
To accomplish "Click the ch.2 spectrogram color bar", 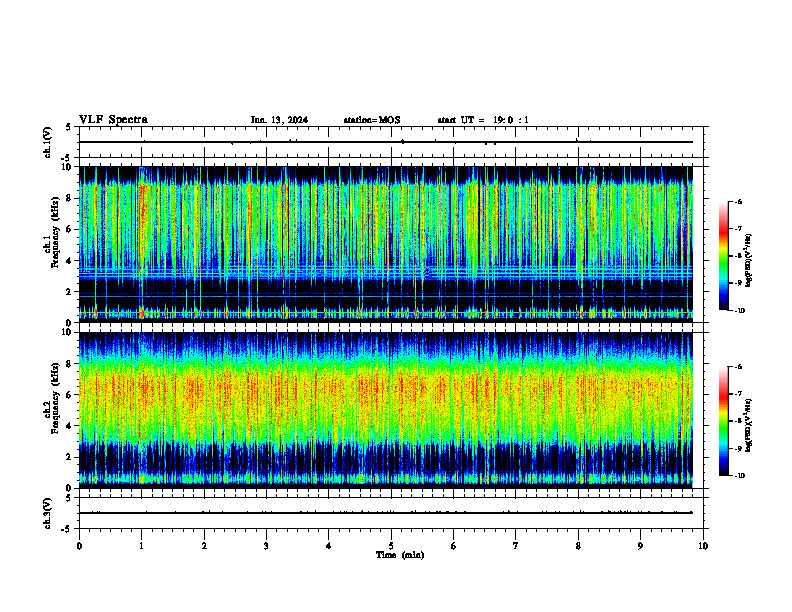I will (723, 421).
